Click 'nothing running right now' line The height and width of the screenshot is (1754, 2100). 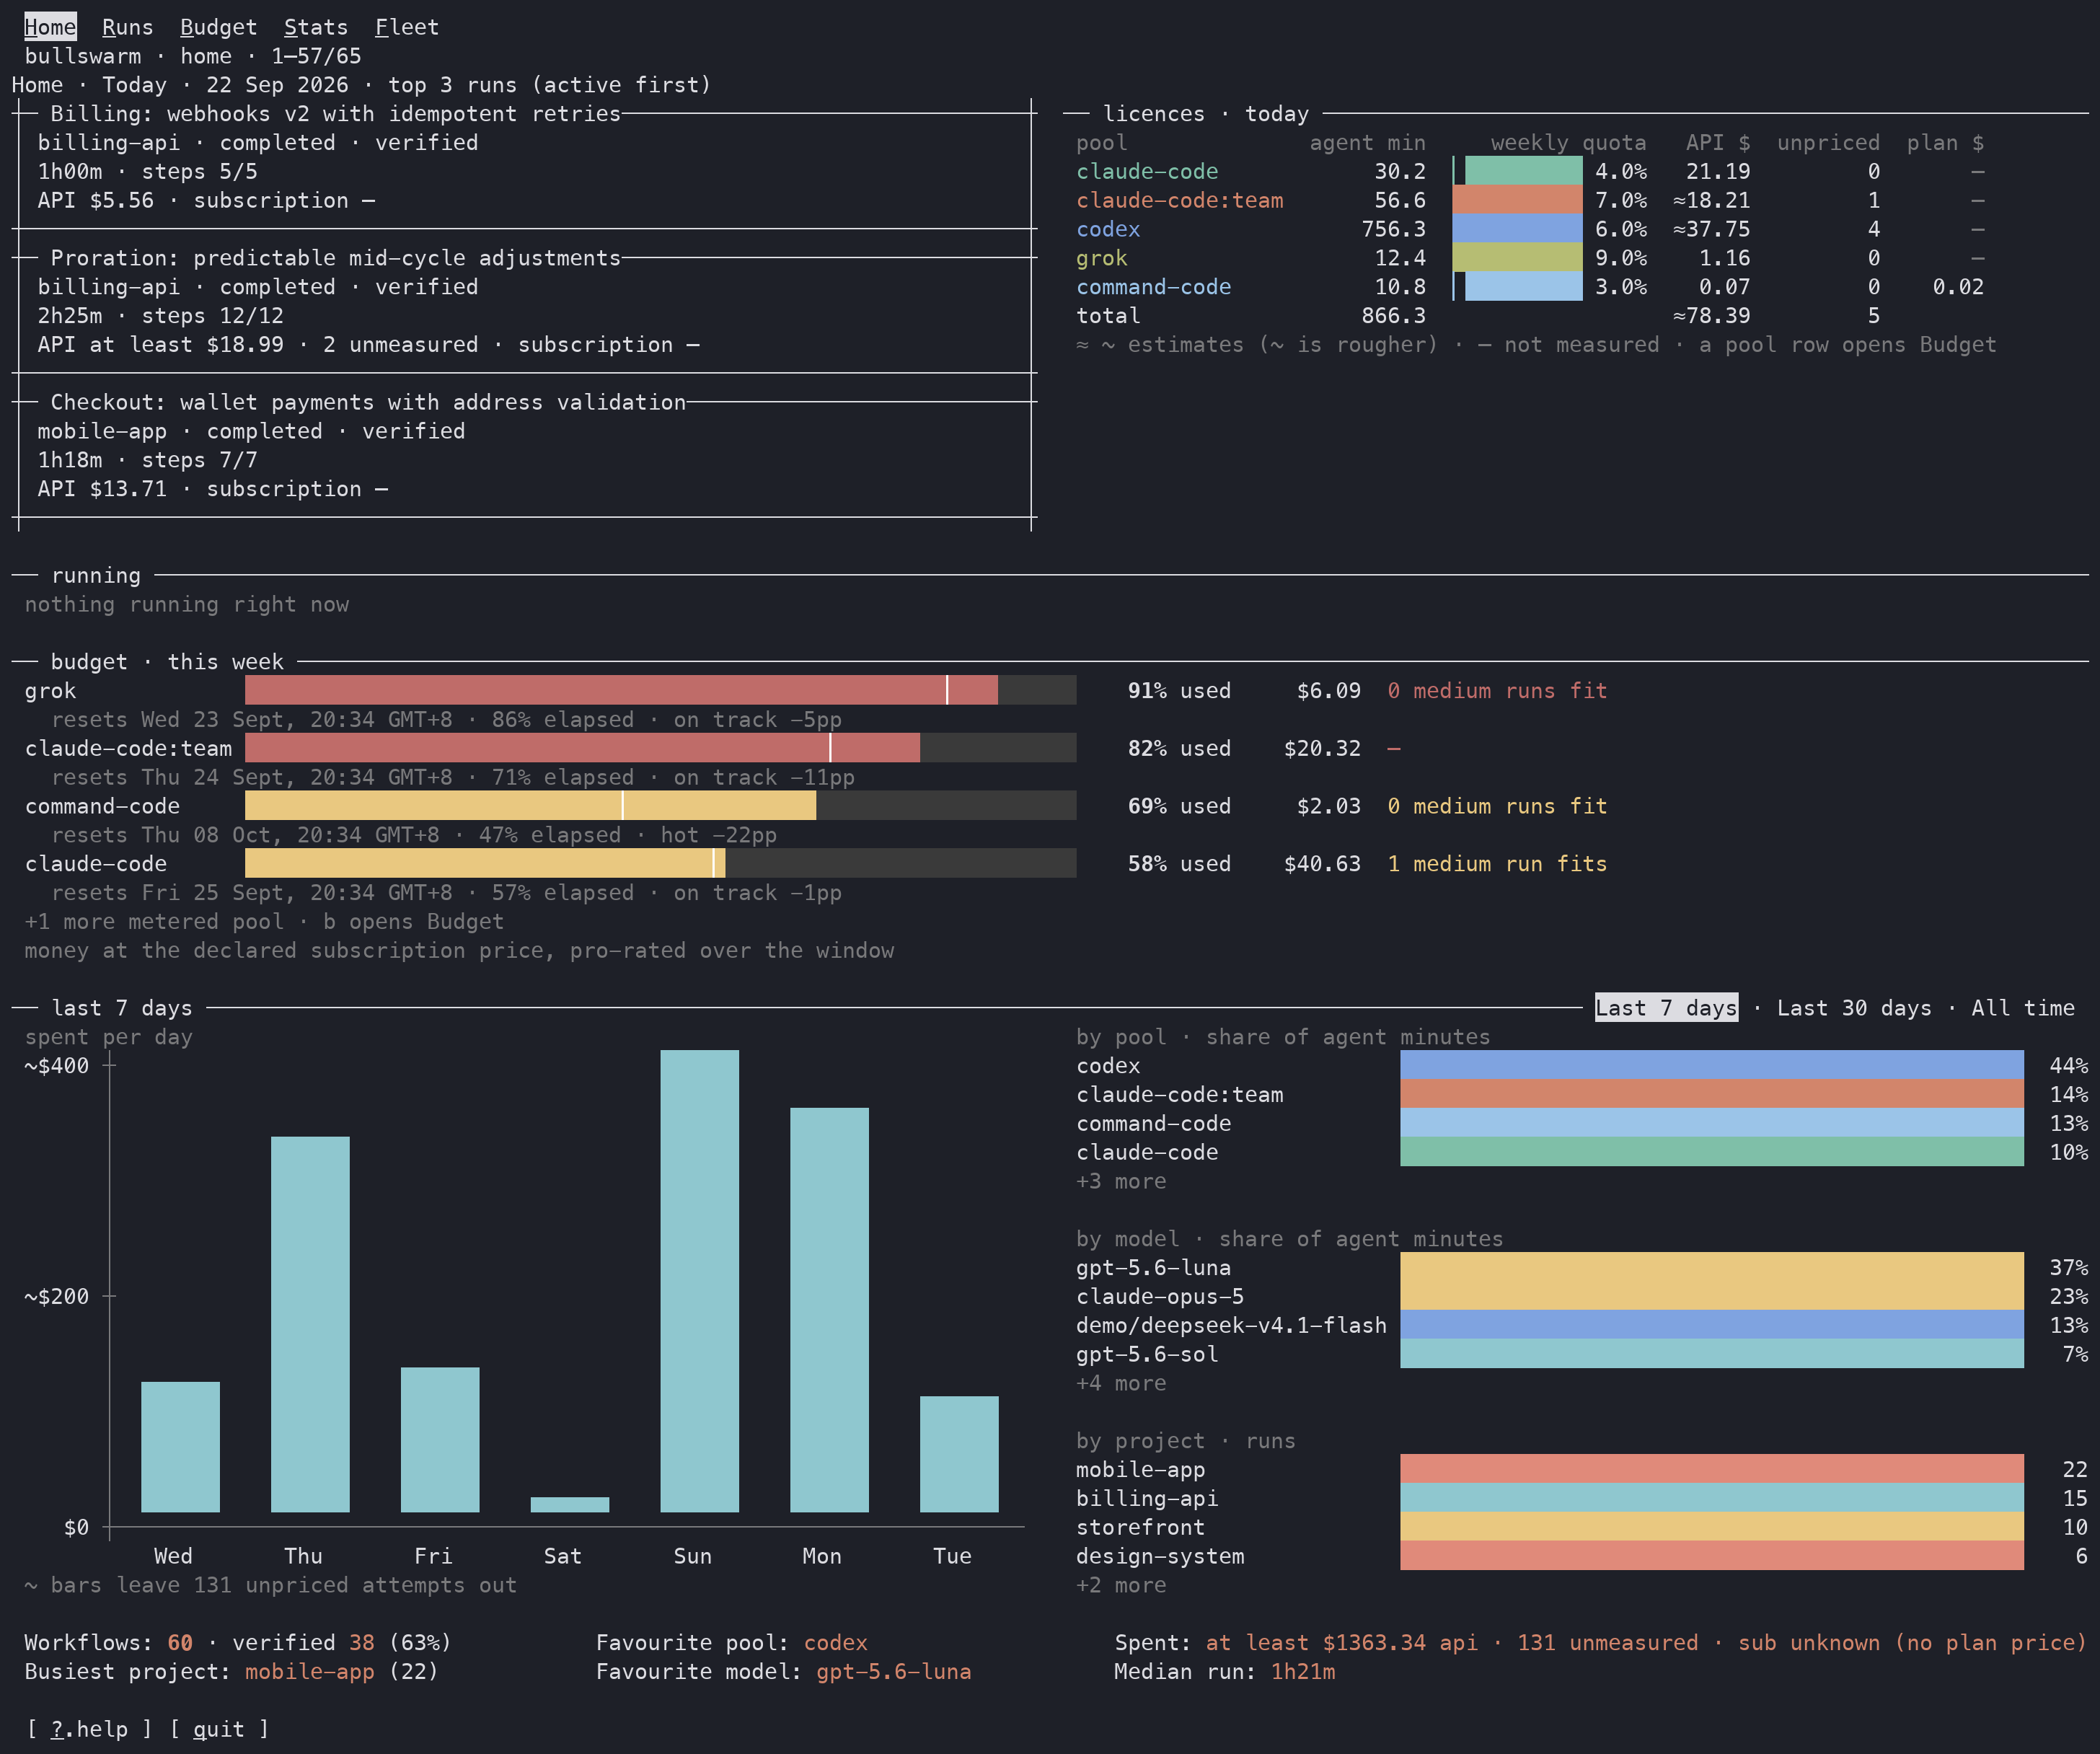(x=187, y=604)
